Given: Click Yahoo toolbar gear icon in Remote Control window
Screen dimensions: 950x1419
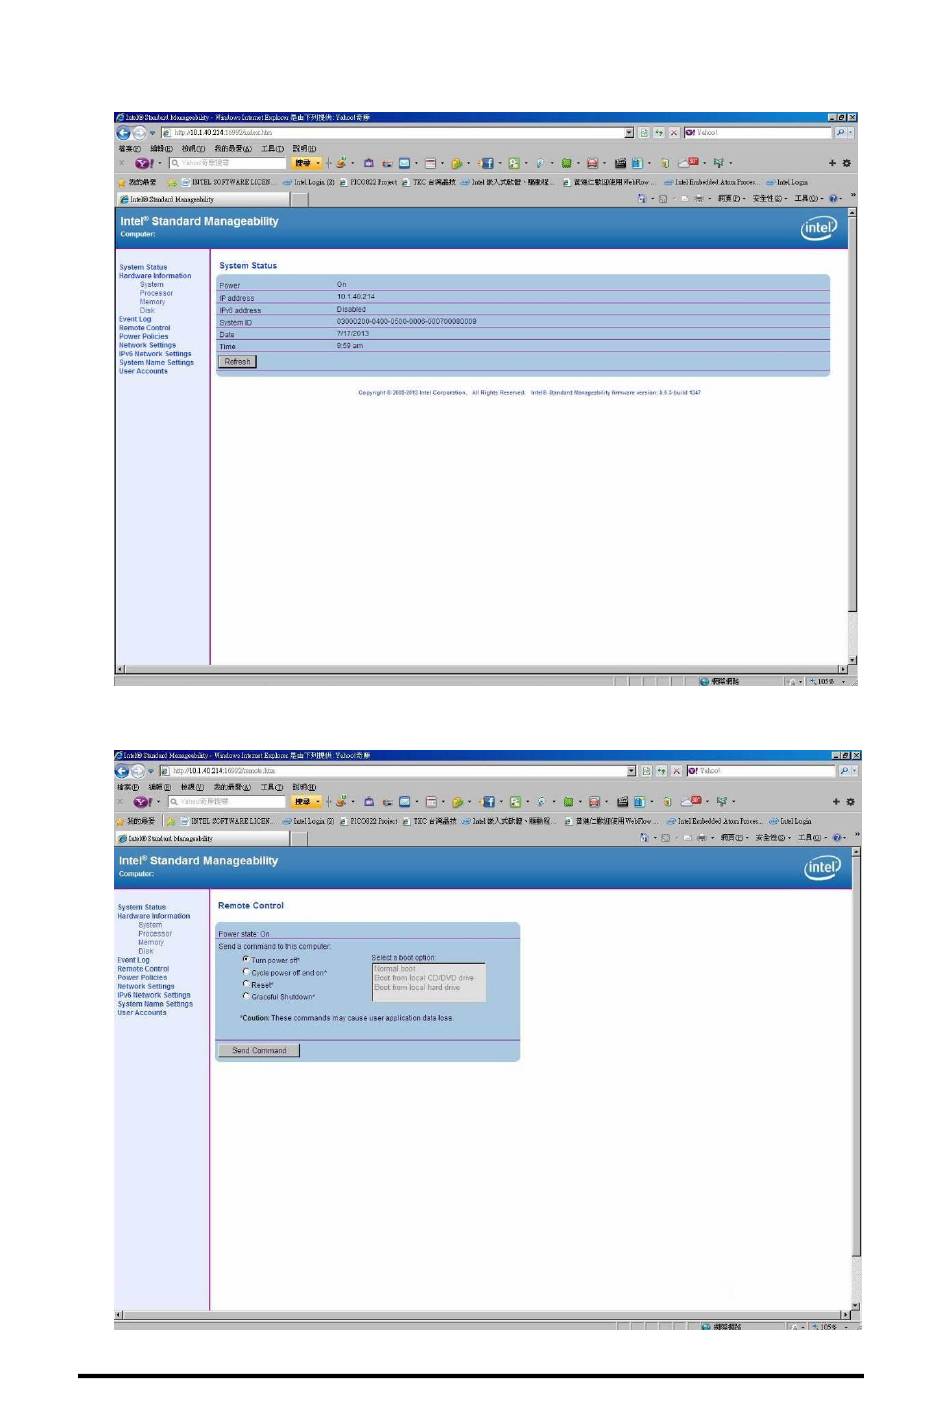Looking at the screenshot, I should (x=851, y=802).
